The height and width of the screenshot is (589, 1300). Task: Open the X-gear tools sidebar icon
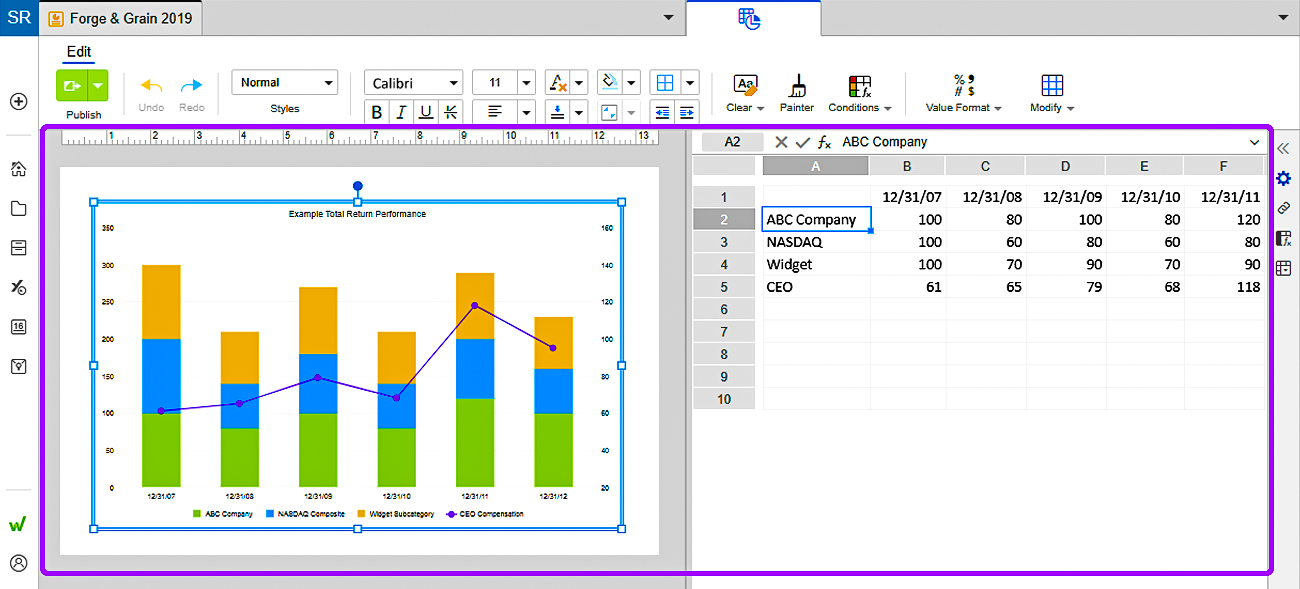pyautogui.click(x=18, y=287)
